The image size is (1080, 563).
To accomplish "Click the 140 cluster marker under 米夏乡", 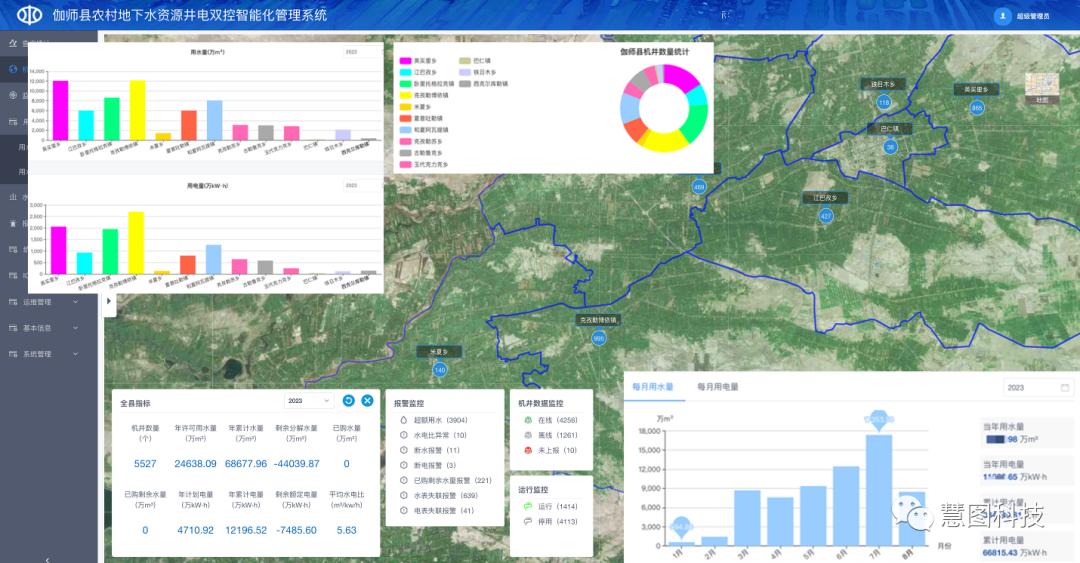I will (439, 370).
